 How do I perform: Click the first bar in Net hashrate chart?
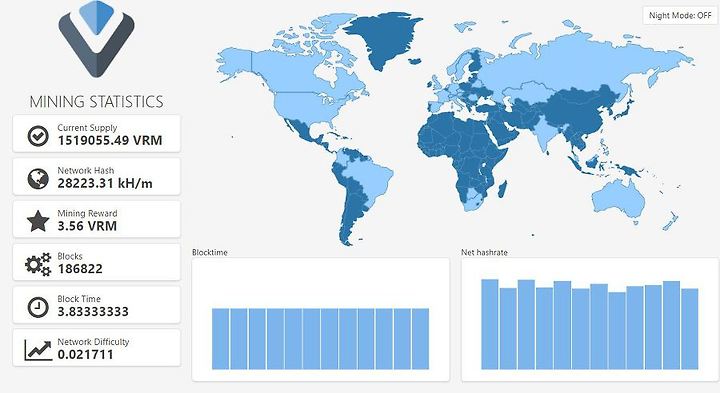tap(489, 324)
